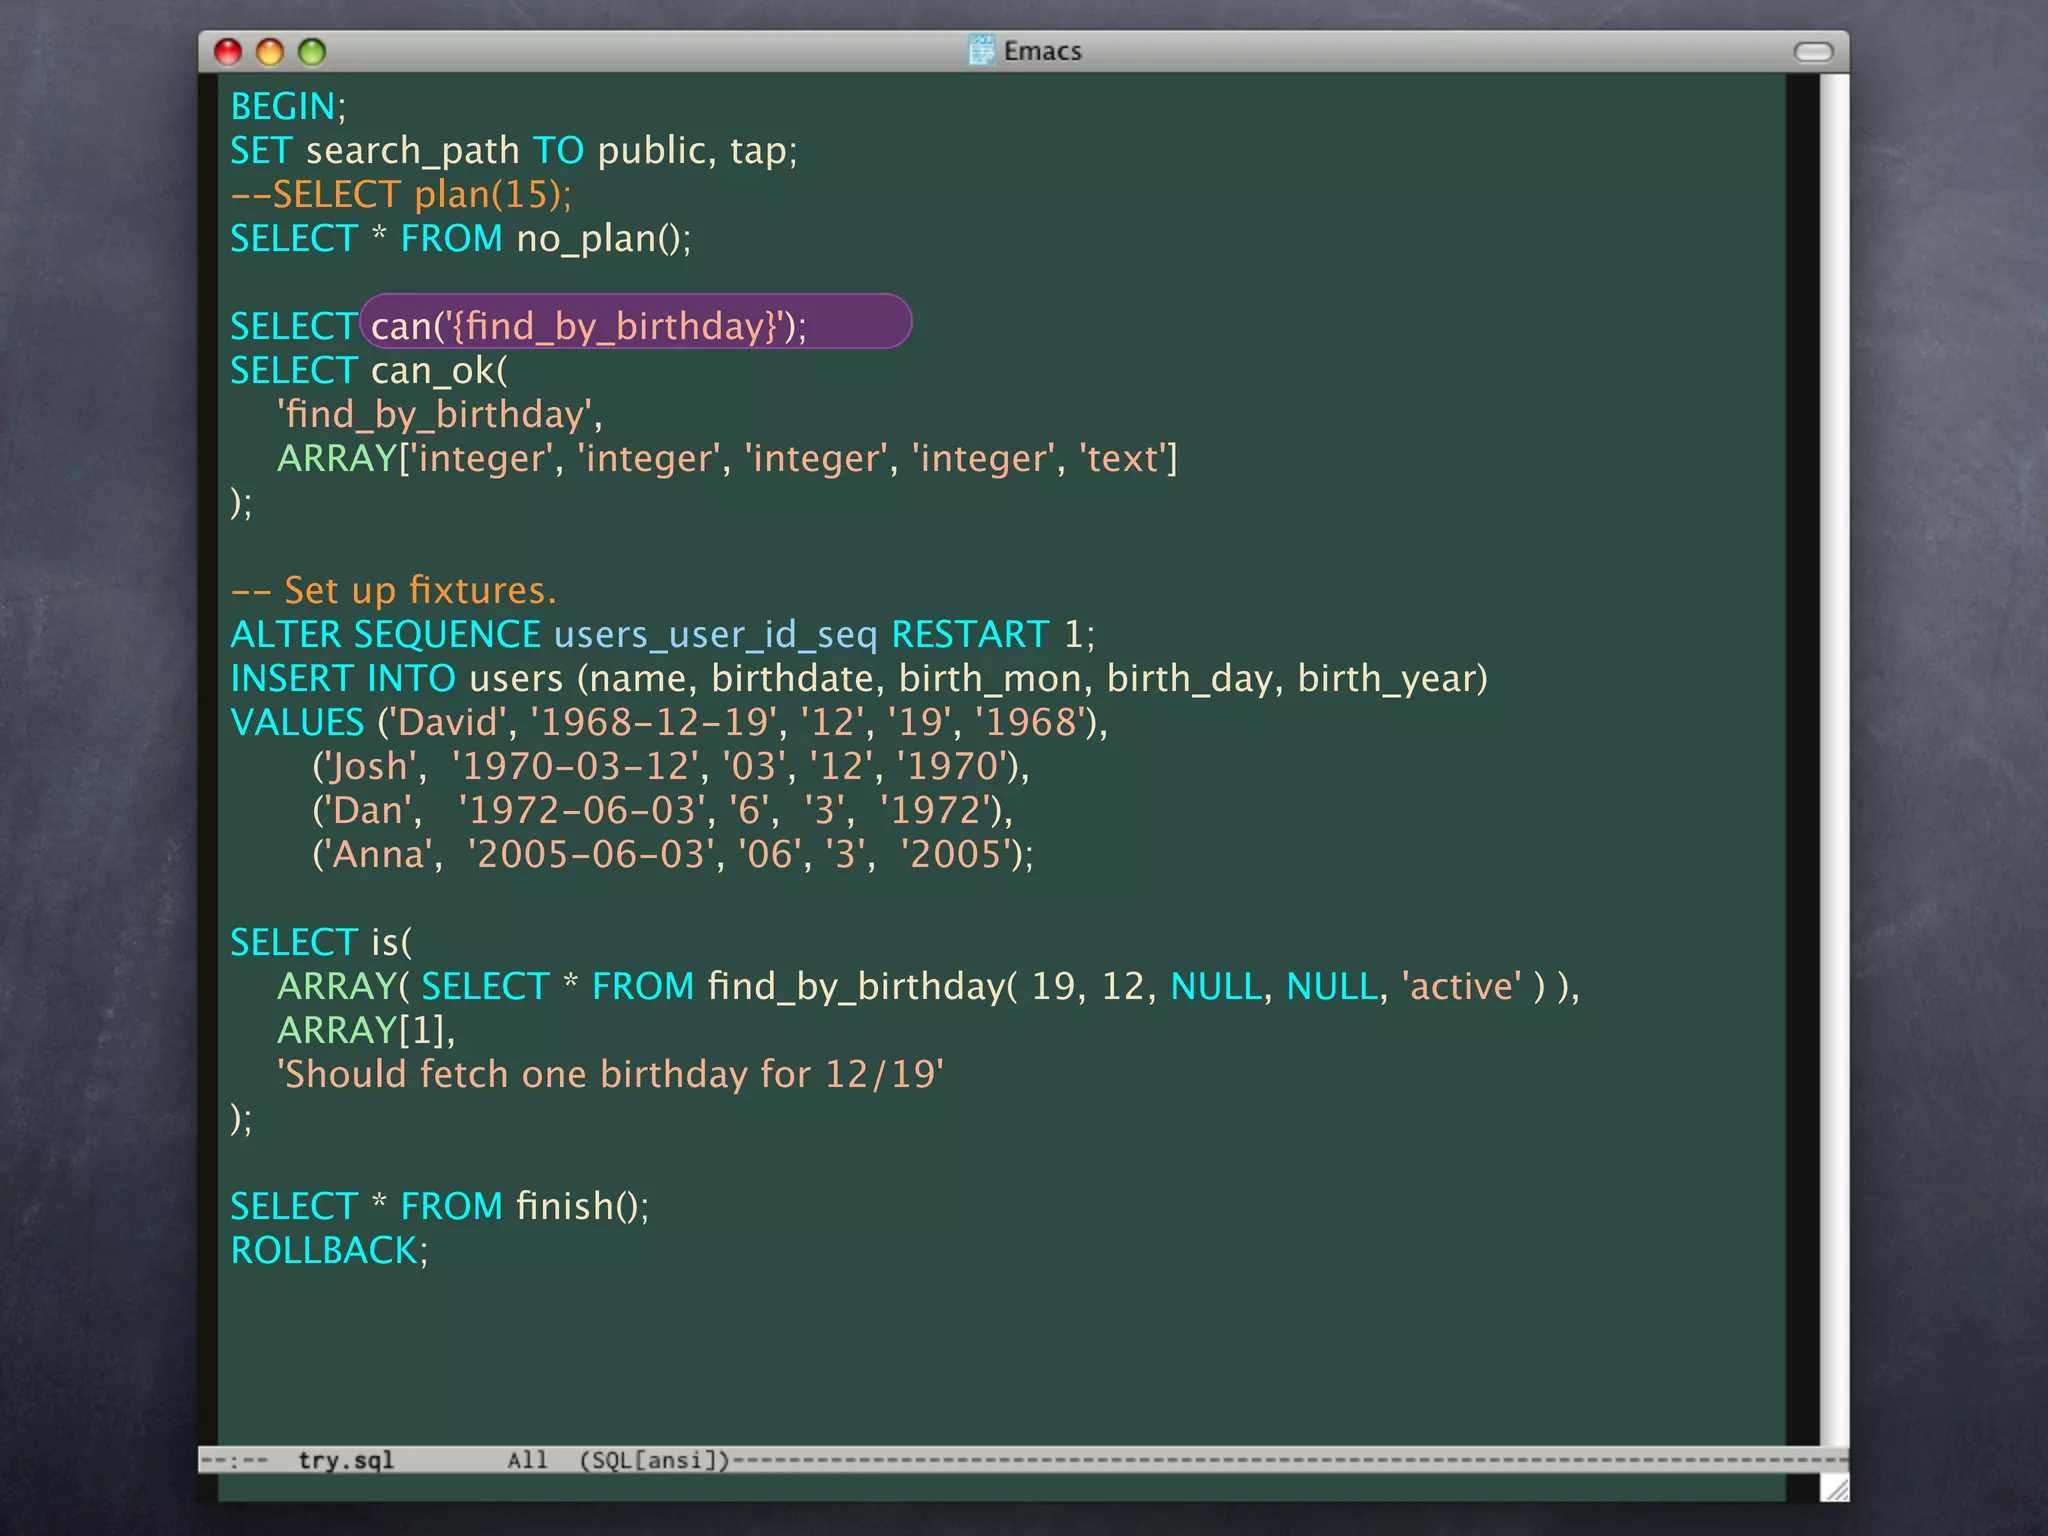Toggle the toolbar pill button in title bar

click(x=1813, y=52)
